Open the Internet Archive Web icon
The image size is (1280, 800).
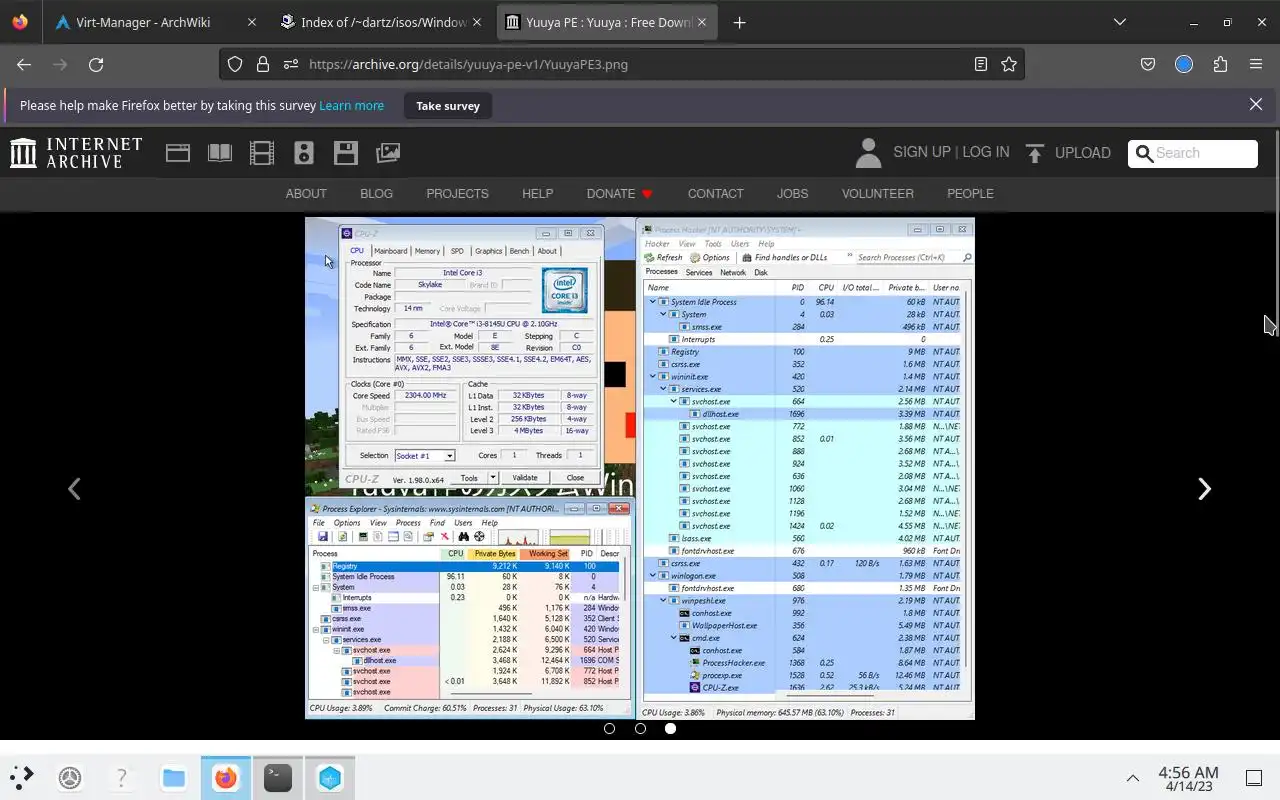click(x=178, y=153)
